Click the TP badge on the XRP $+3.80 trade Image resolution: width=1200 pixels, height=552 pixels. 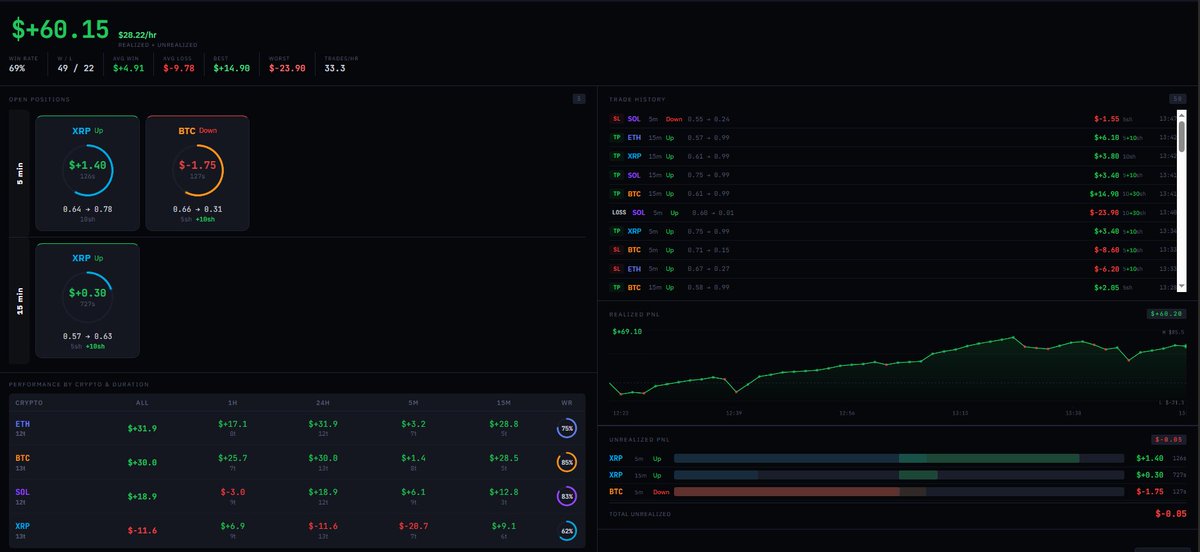[x=616, y=156]
